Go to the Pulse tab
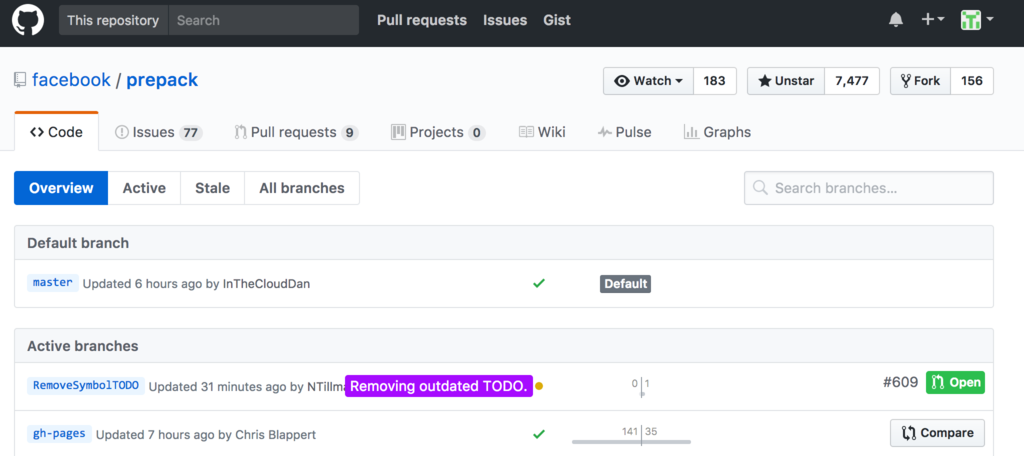This screenshot has height=456, width=1024. tap(624, 133)
